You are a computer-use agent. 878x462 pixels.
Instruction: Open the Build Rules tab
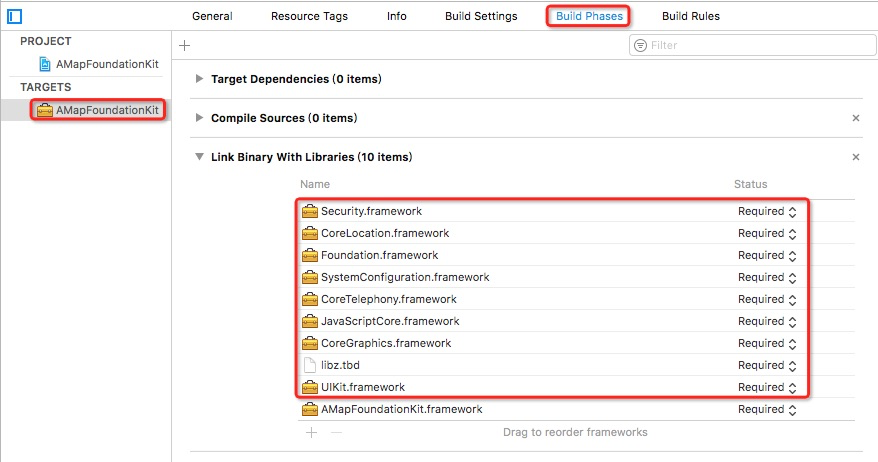[x=690, y=16]
